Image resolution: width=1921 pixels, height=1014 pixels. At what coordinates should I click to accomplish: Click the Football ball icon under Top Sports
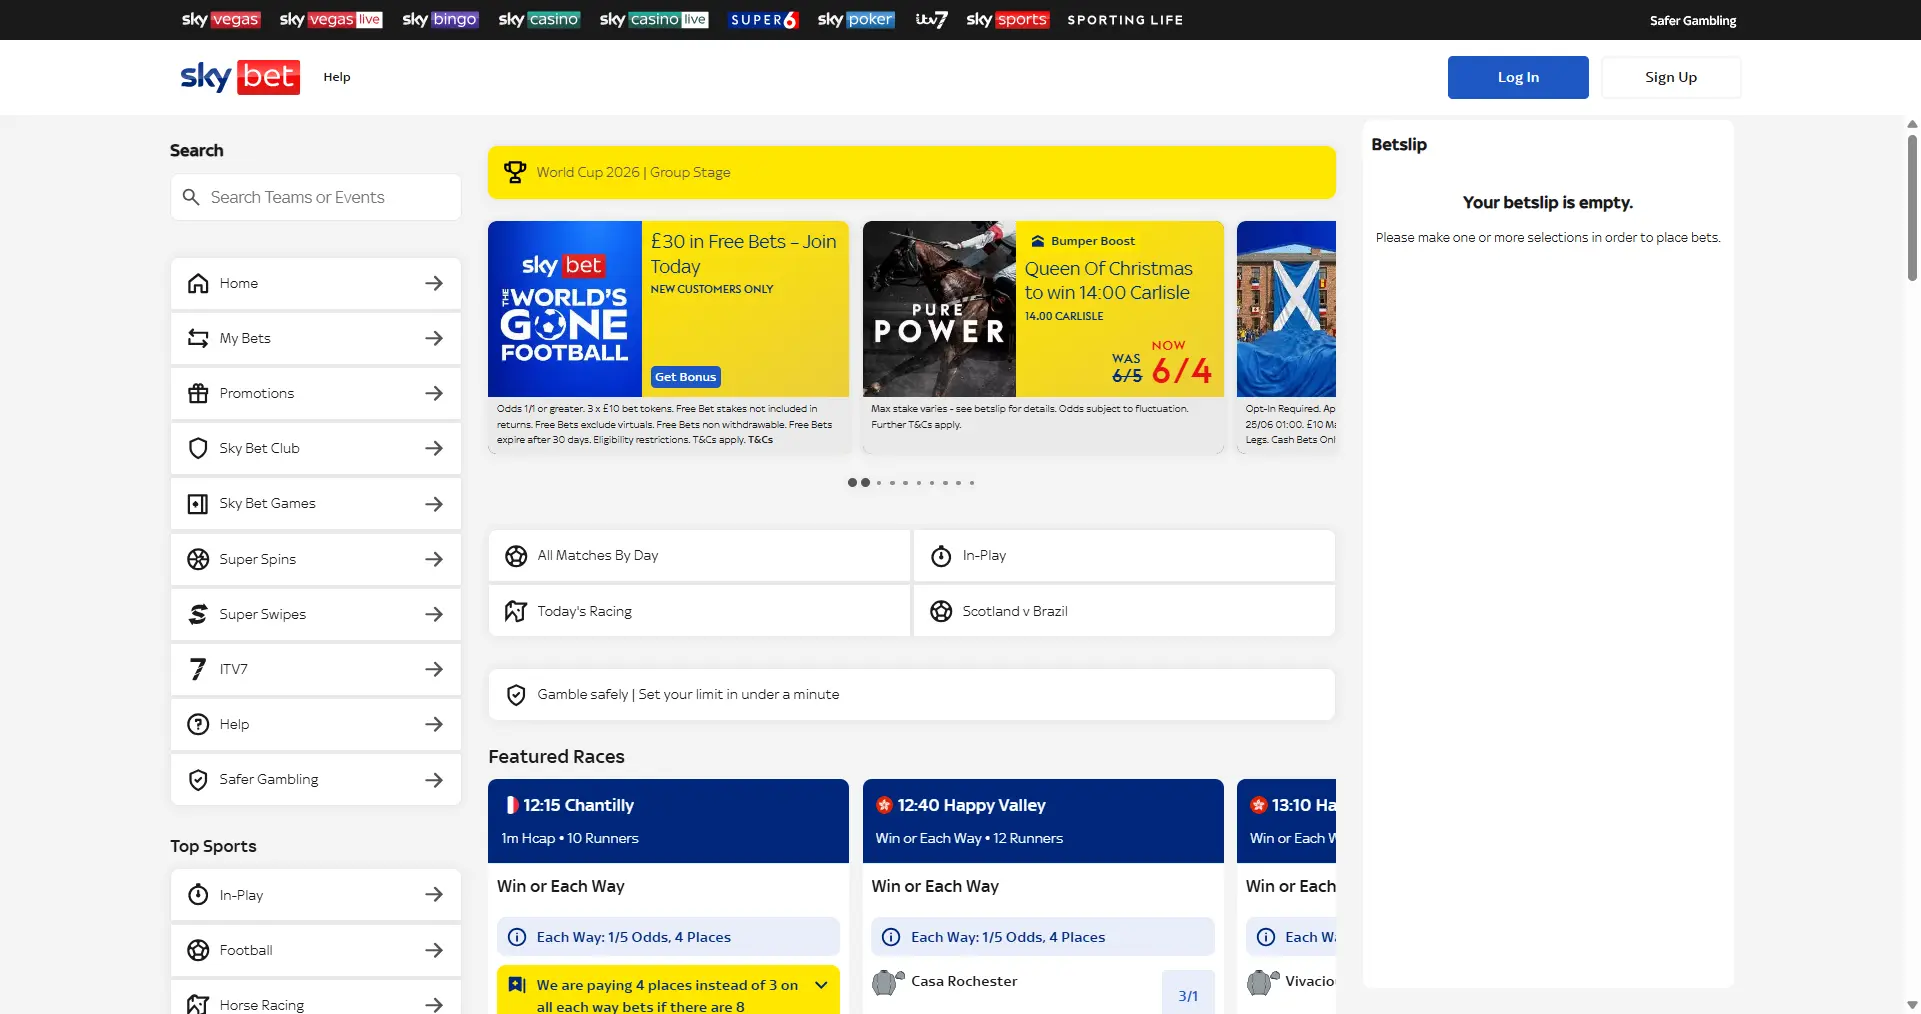pyautogui.click(x=198, y=950)
